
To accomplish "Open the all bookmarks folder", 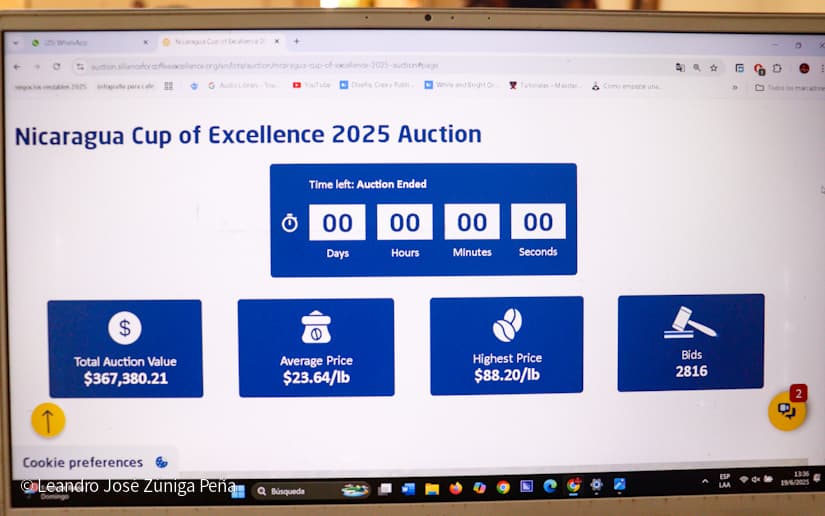I will tap(785, 87).
